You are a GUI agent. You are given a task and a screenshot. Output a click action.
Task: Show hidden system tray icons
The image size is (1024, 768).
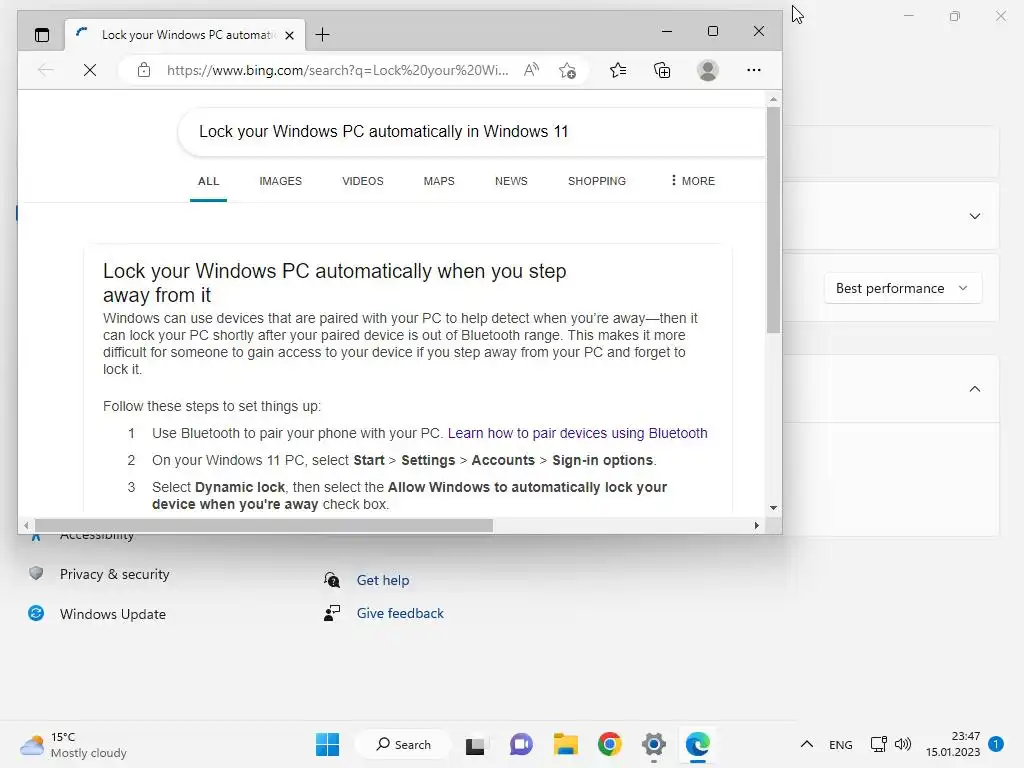807,744
